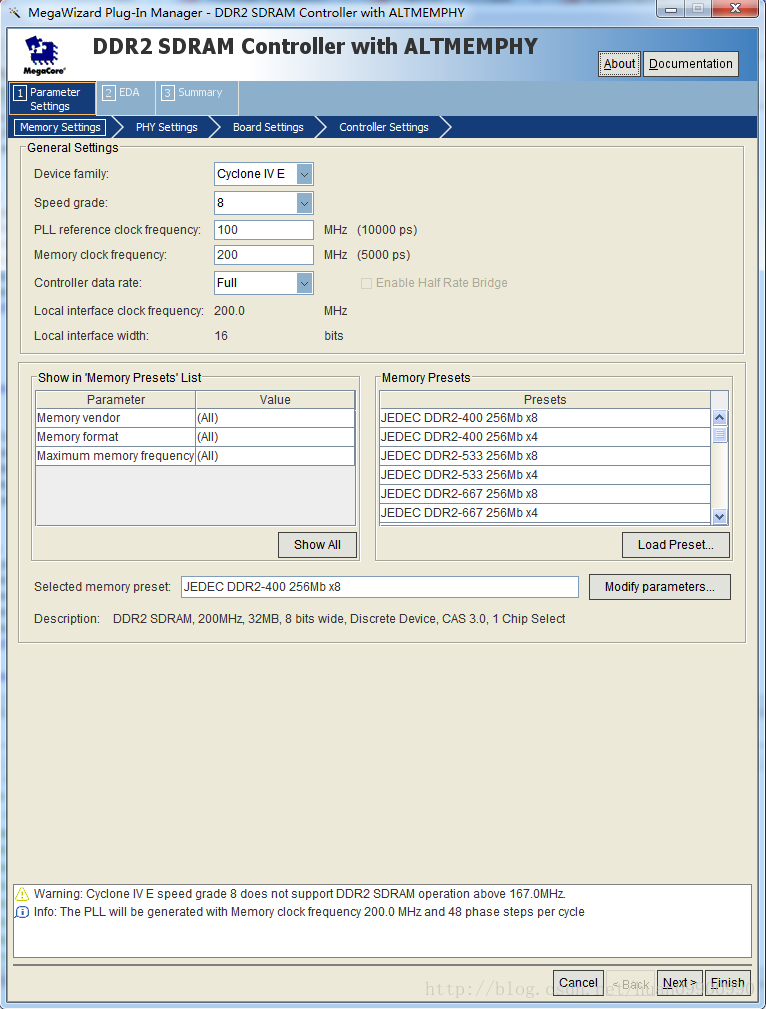The height and width of the screenshot is (1009, 766).
Task: Click the Load Preset... button
Action: pos(676,545)
